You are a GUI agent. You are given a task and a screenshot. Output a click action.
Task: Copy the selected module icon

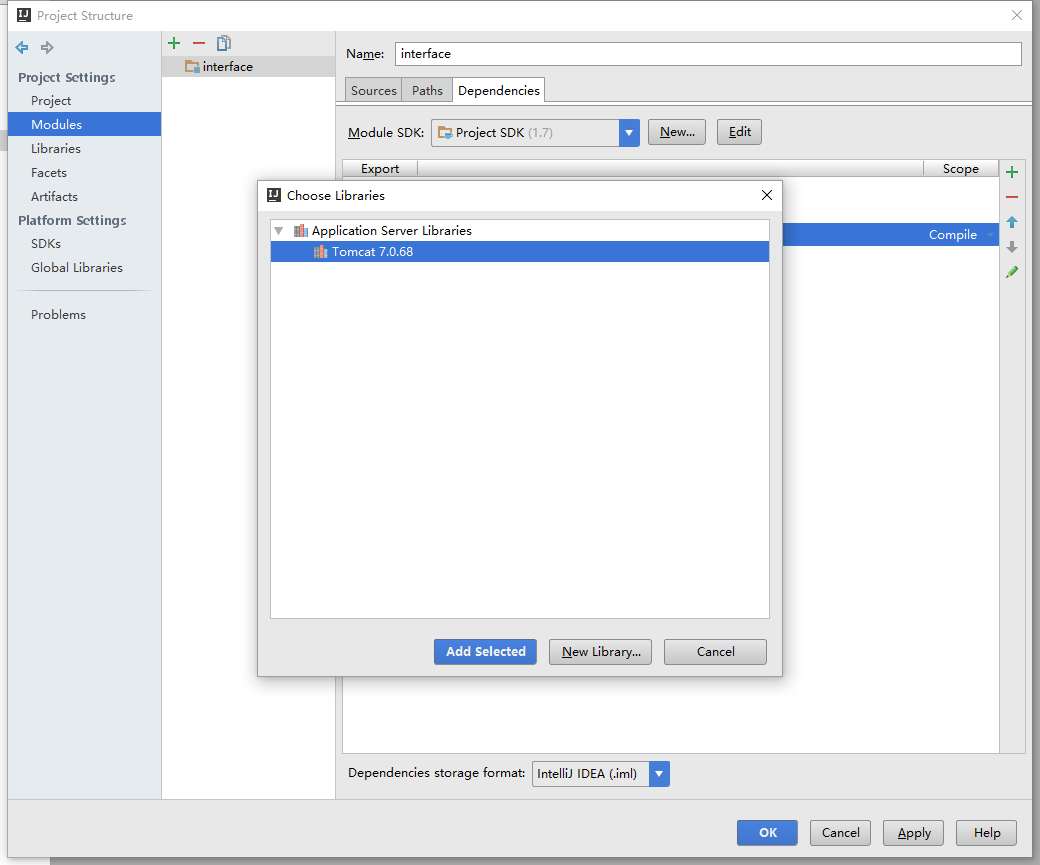point(224,43)
